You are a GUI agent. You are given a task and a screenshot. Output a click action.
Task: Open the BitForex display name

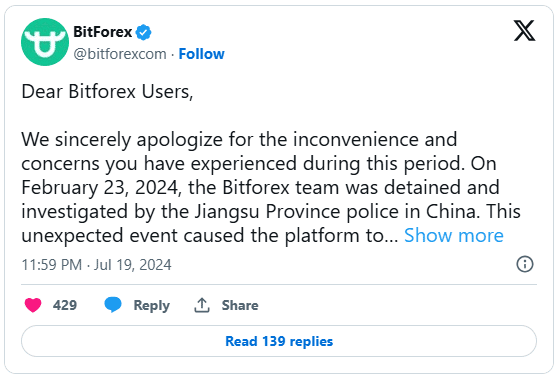tap(103, 32)
